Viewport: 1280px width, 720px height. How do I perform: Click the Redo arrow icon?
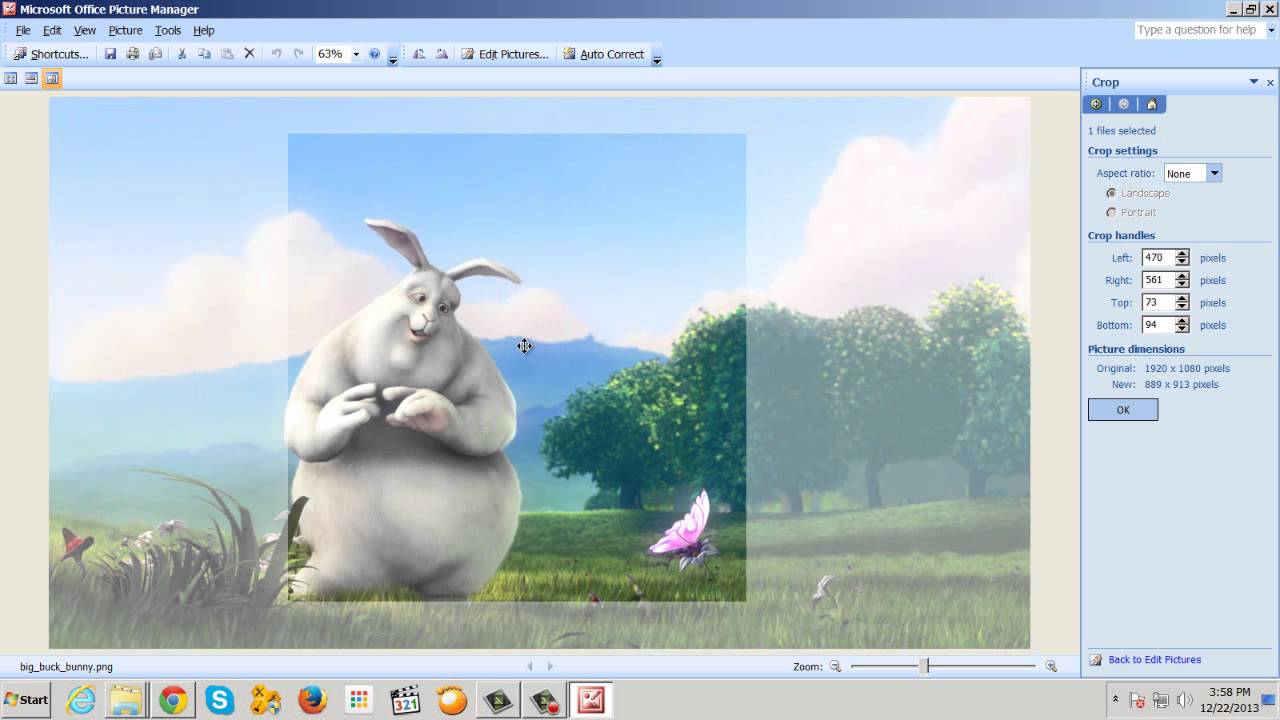point(298,54)
